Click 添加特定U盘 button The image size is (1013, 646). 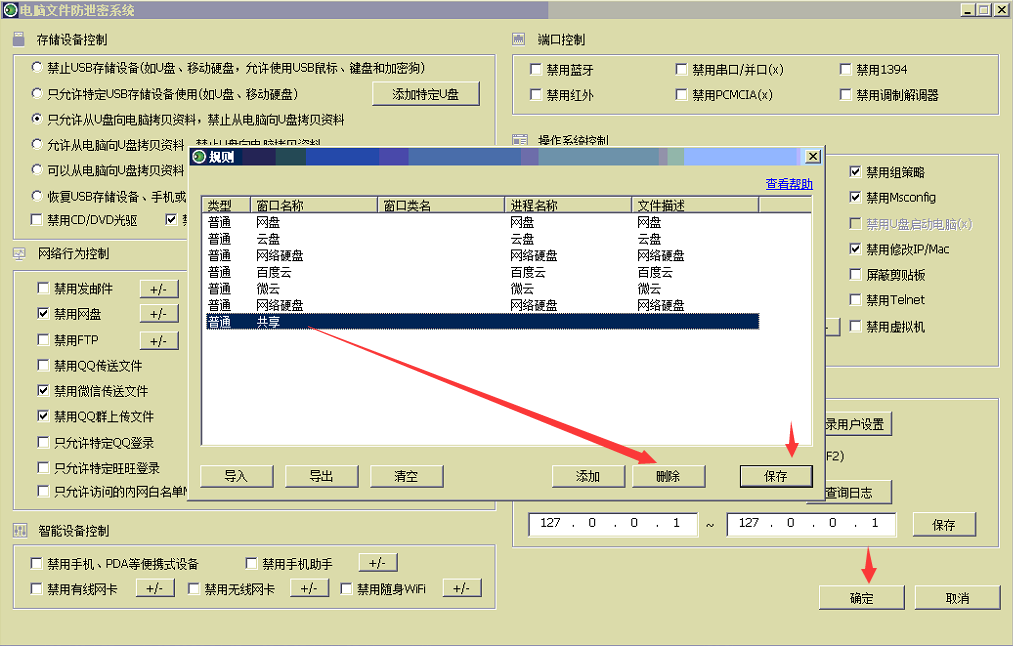coord(425,94)
